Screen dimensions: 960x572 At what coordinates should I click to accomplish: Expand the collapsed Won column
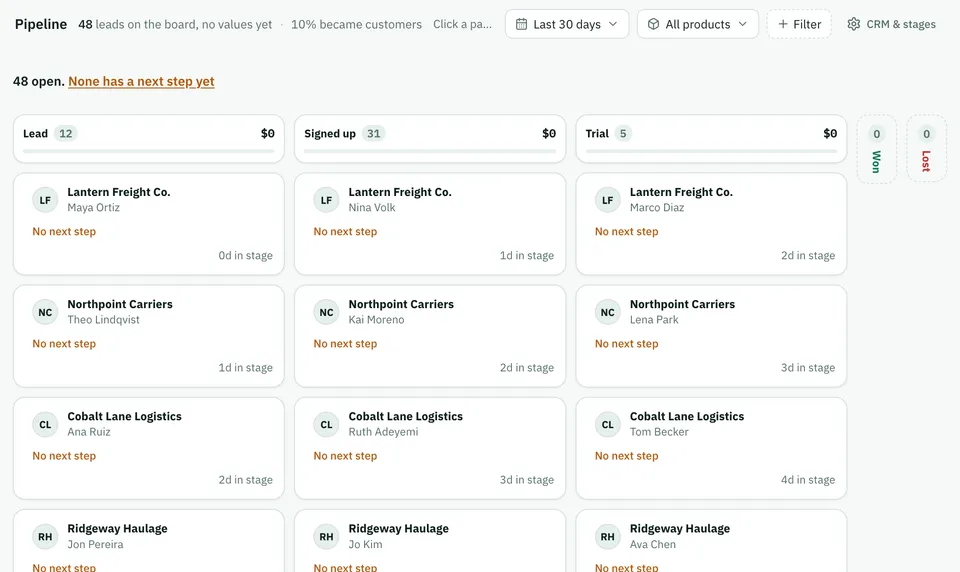[877, 149]
